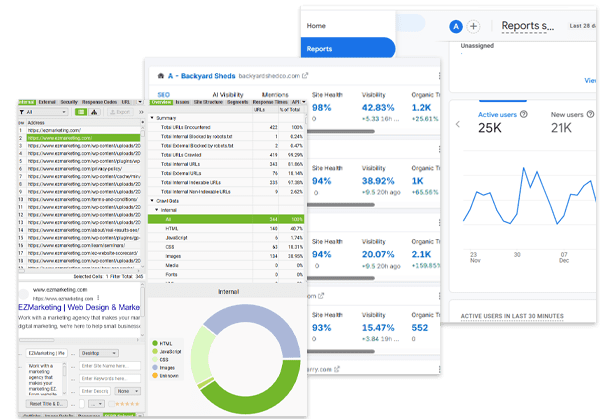Image resolution: width=614 pixels, height=419 pixels.
Task: Open the external link icon after backyardshedco.com
Action: click(x=305, y=76)
